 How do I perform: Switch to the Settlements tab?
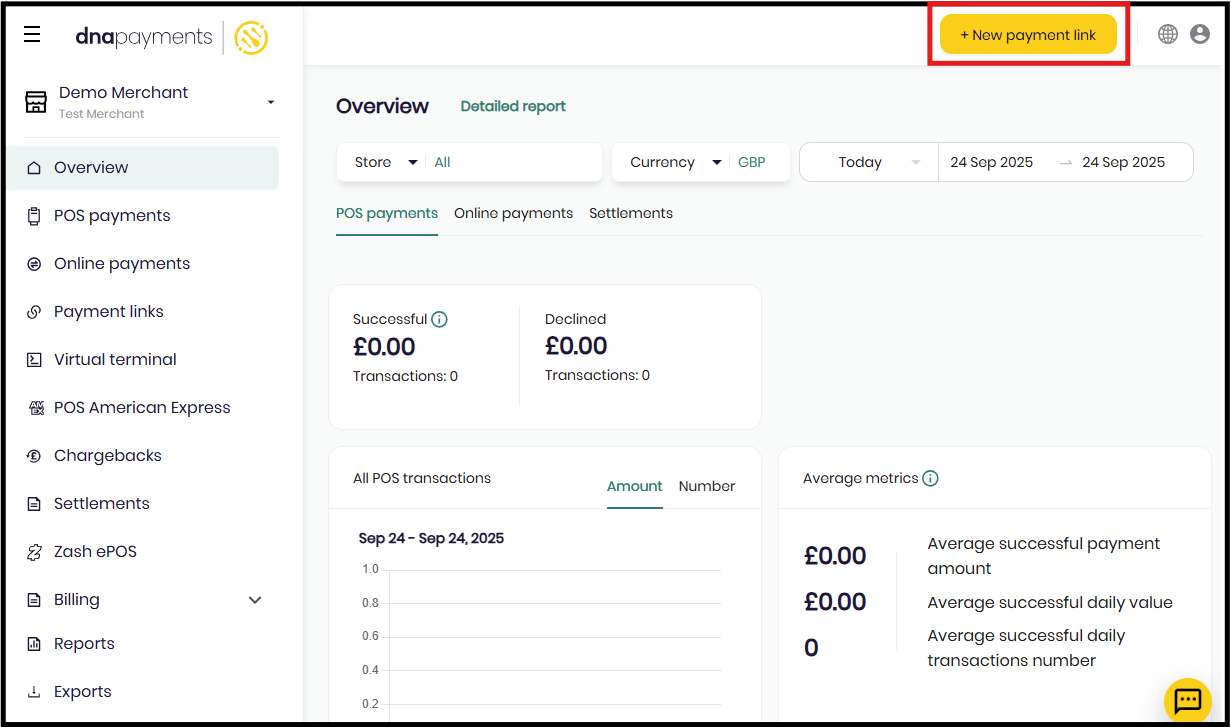(x=630, y=214)
